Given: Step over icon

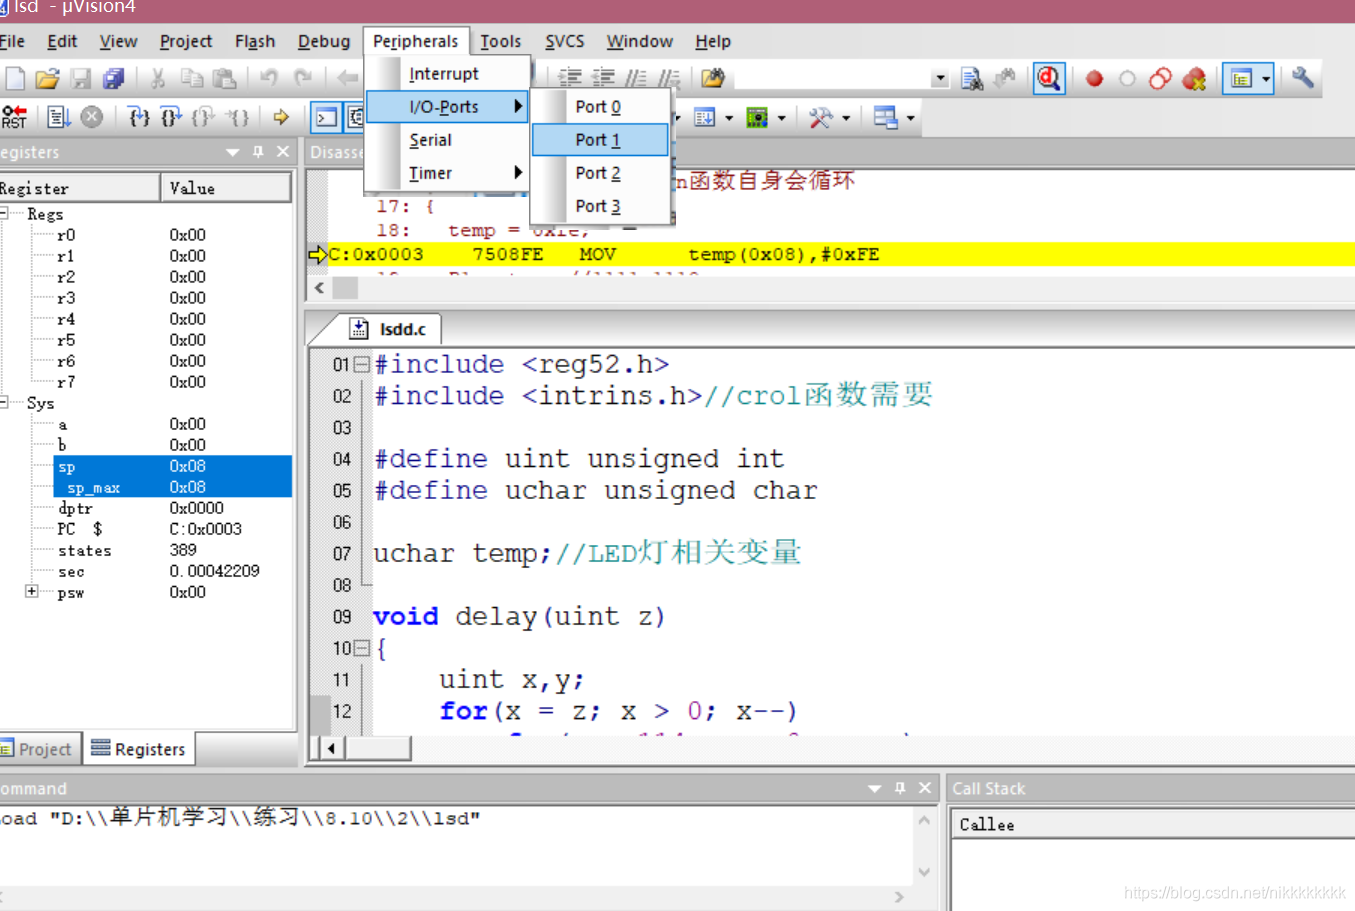Looking at the screenshot, I should [x=171, y=117].
